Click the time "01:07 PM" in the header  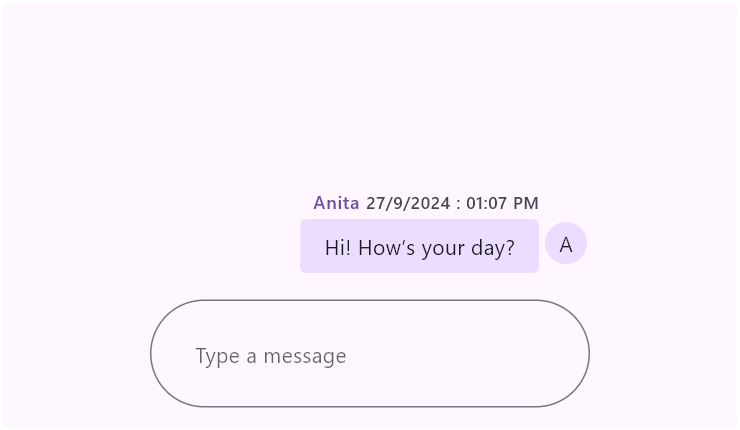502,203
